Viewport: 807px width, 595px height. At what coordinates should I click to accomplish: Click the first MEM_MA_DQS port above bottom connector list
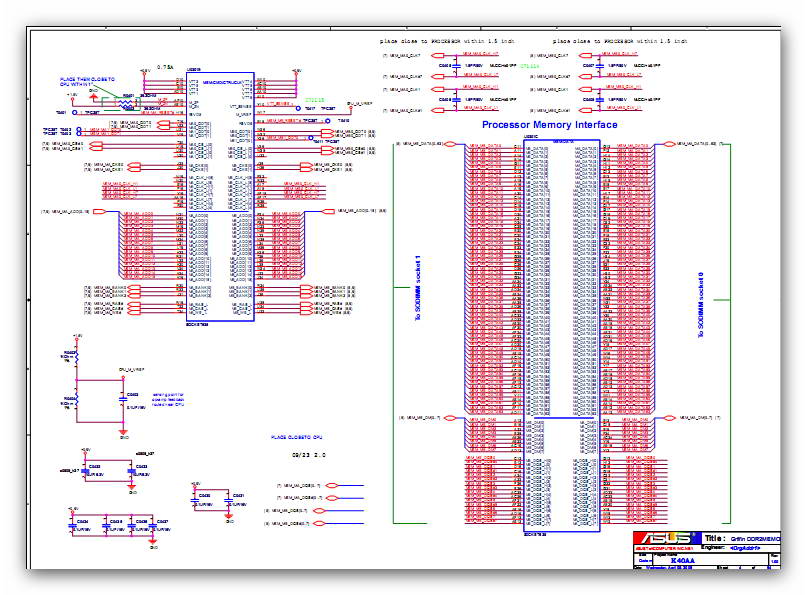pyautogui.click(x=332, y=485)
